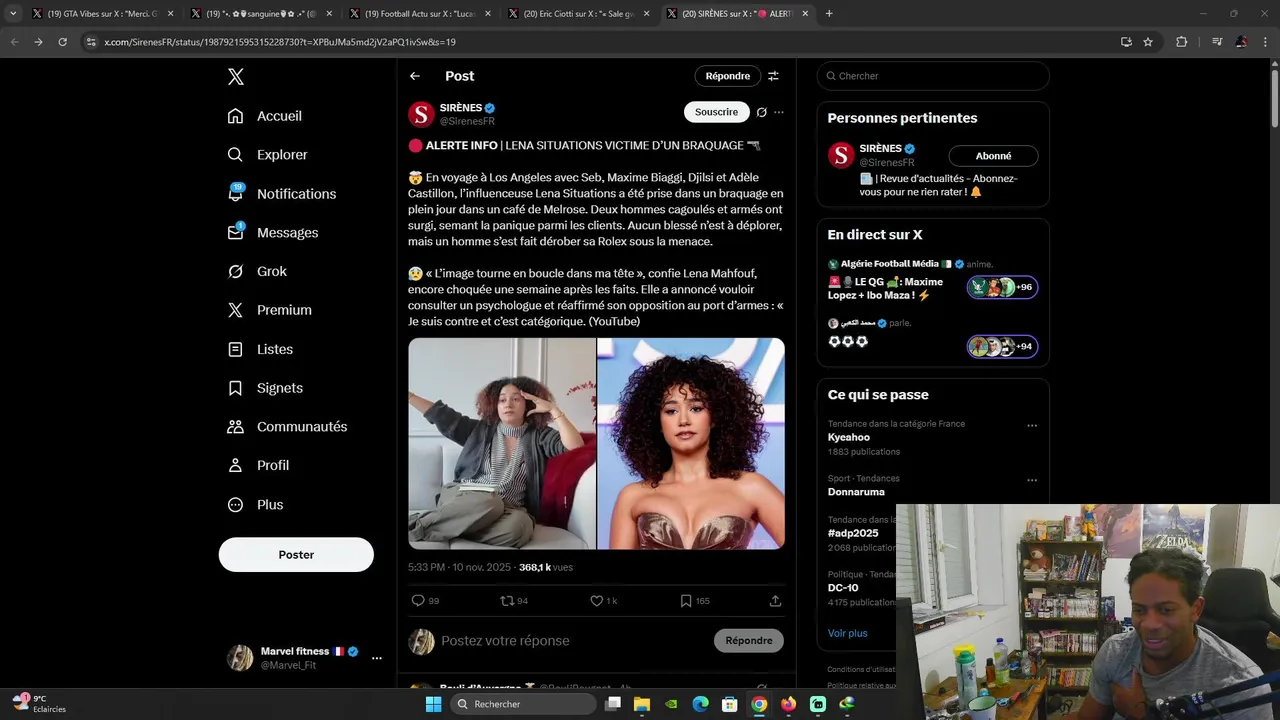
Task: Open Chrome extensions puzzle icon
Action: click(1181, 42)
